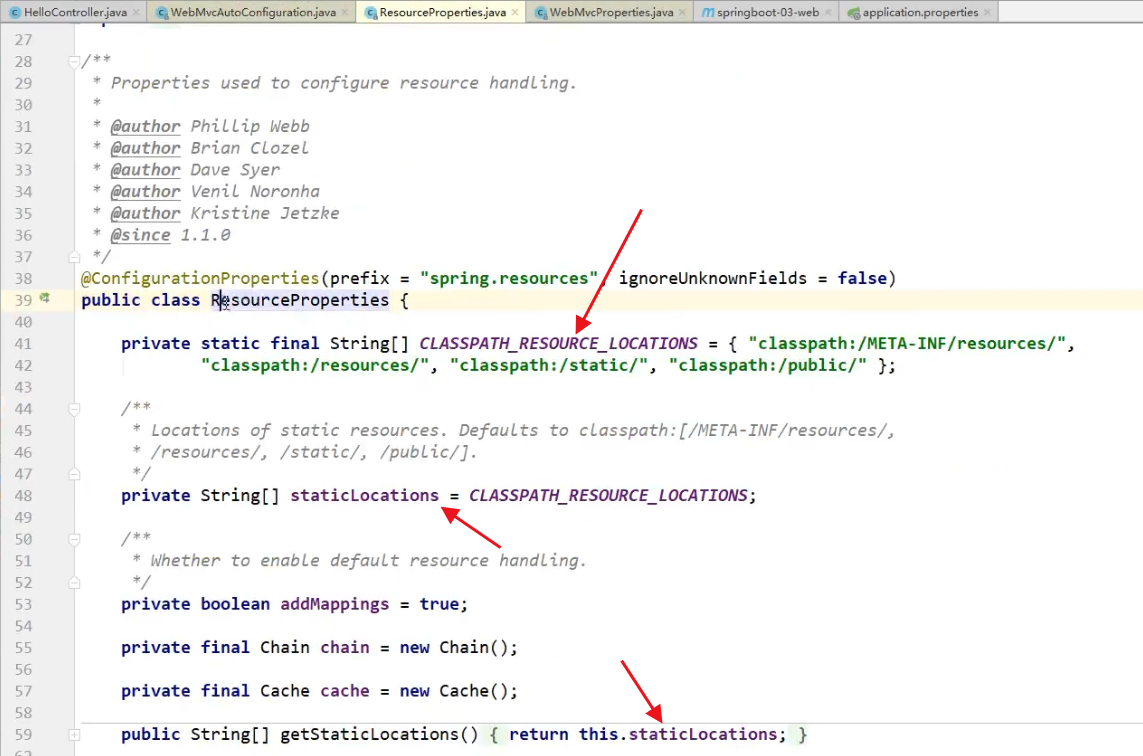Close the springboot-03-web tab
The image size is (1143, 756).
828,12
